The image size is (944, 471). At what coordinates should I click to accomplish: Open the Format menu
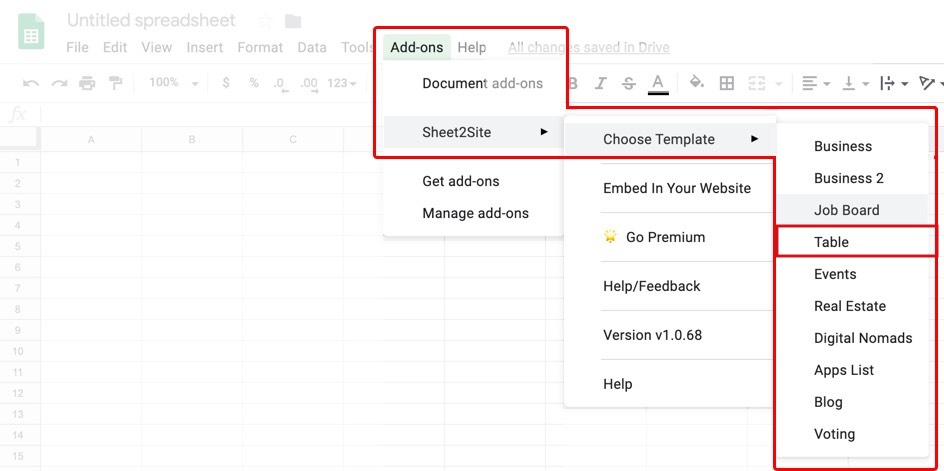[260, 47]
